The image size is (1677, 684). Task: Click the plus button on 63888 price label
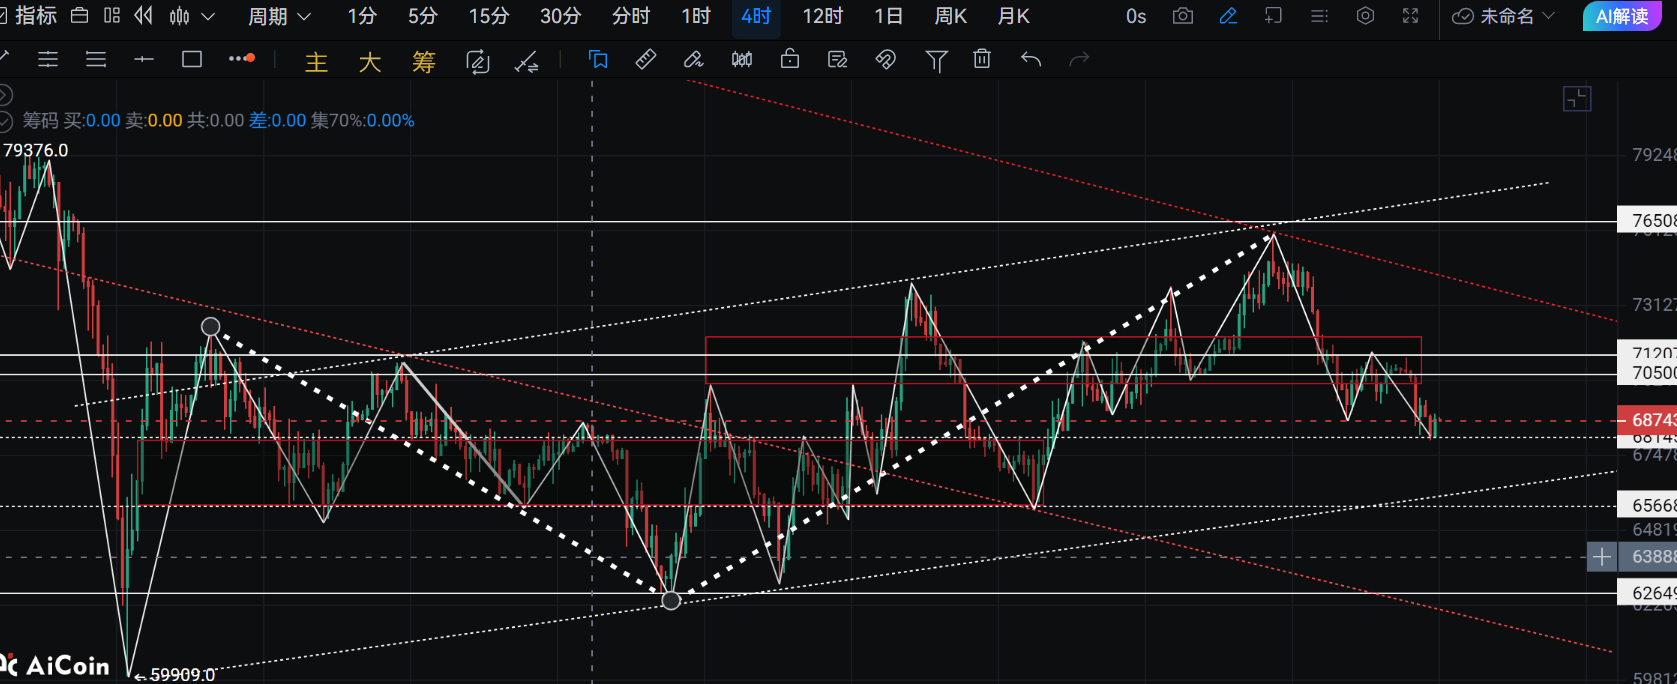point(1601,557)
